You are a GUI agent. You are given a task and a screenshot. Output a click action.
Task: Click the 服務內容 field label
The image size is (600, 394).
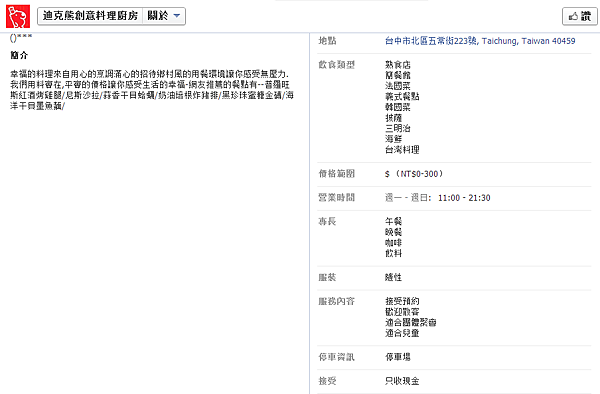click(x=336, y=301)
